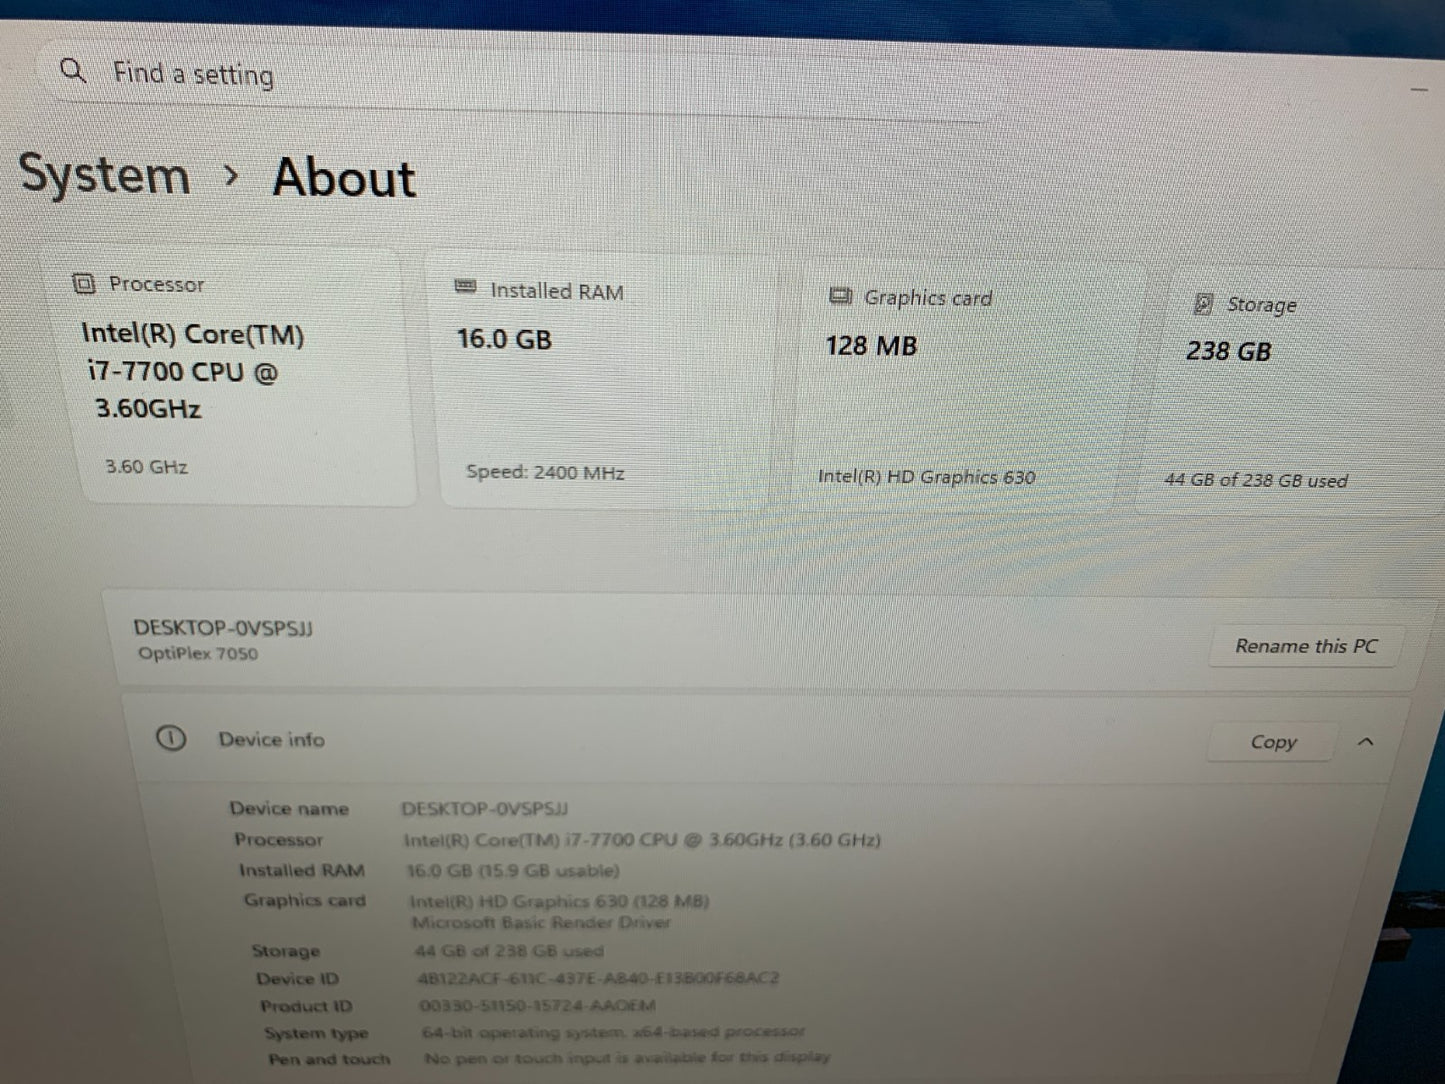This screenshot has height=1084, width=1445.
Task: Click the search magnifier icon
Action: pyautogui.click(x=72, y=70)
